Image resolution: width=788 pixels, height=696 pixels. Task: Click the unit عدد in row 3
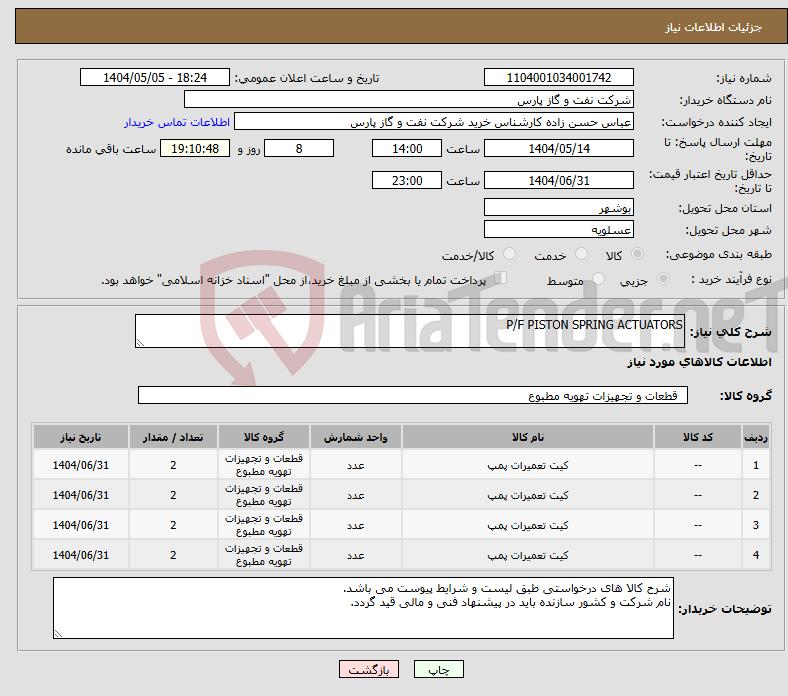356,525
